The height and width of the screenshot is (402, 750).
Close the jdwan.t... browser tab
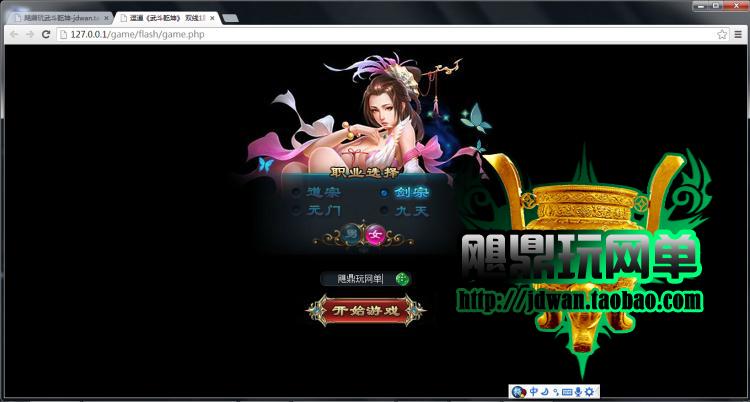click(x=106, y=18)
